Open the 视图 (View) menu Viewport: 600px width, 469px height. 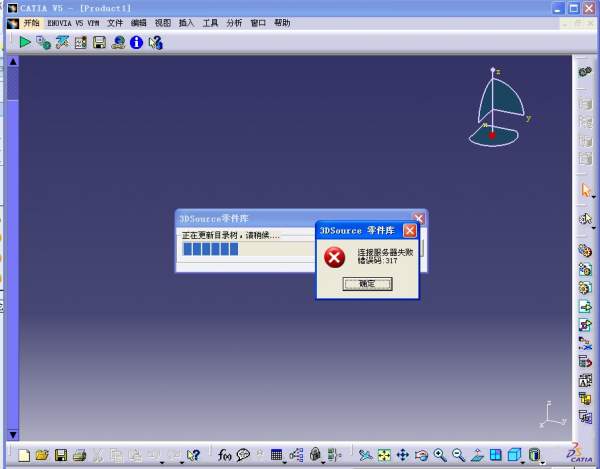[163, 23]
